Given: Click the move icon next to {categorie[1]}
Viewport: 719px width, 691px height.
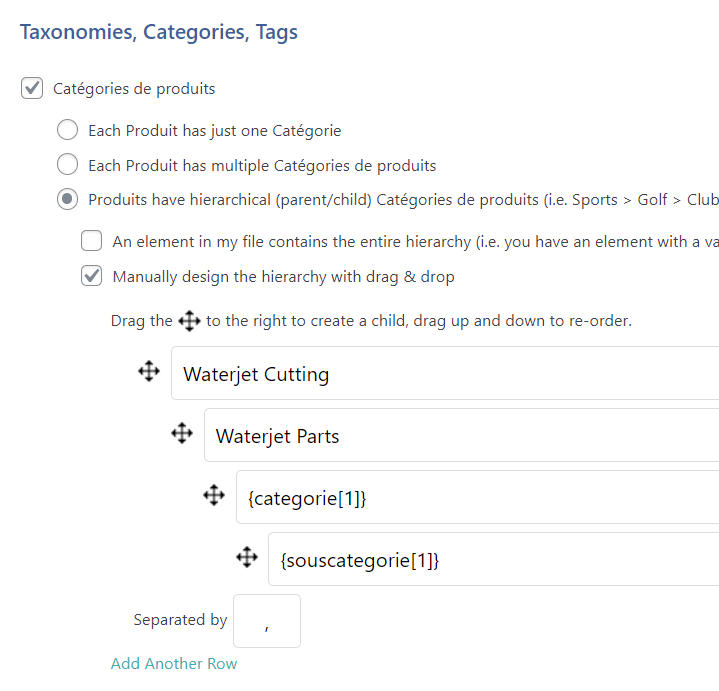Looking at the screenshot, I should pyautogui.click(x=214, y=496).
